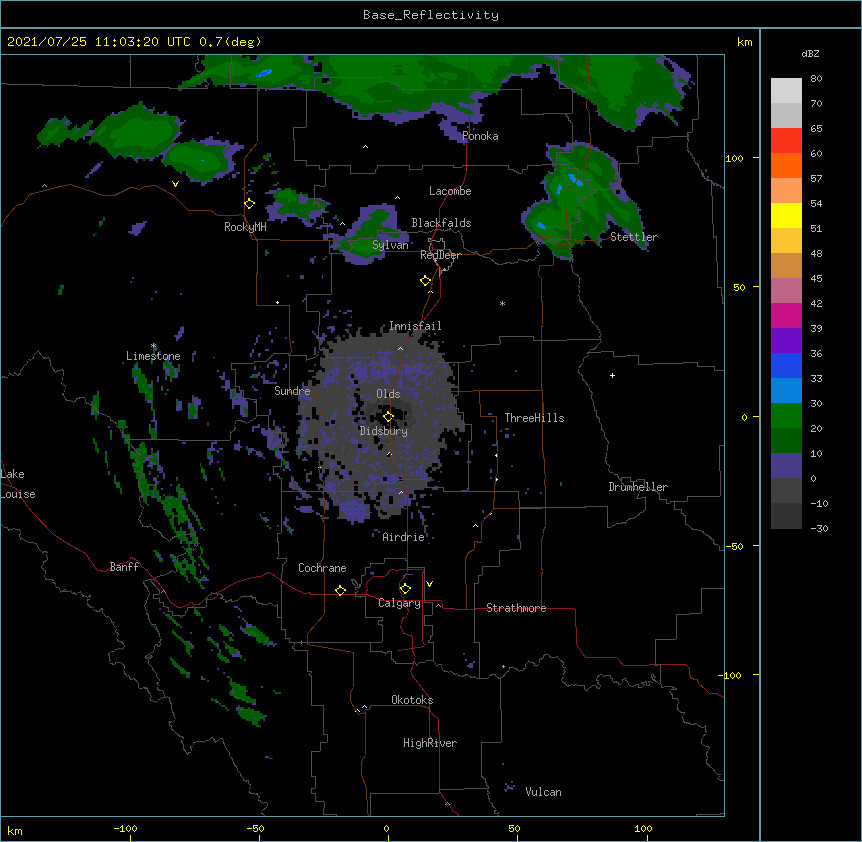Click the dBZ legend heading
The height and width of the screenshot is (842, 862).
click(x=810, y=53)
